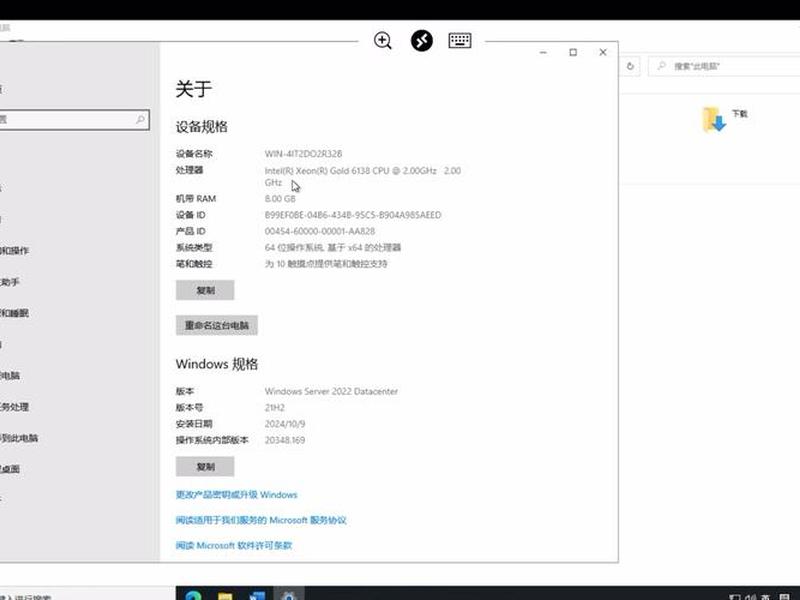Click Windows Server 2022 Datacenter text
This screenshot has width=800, height=600.
click(x=331, y=391)
